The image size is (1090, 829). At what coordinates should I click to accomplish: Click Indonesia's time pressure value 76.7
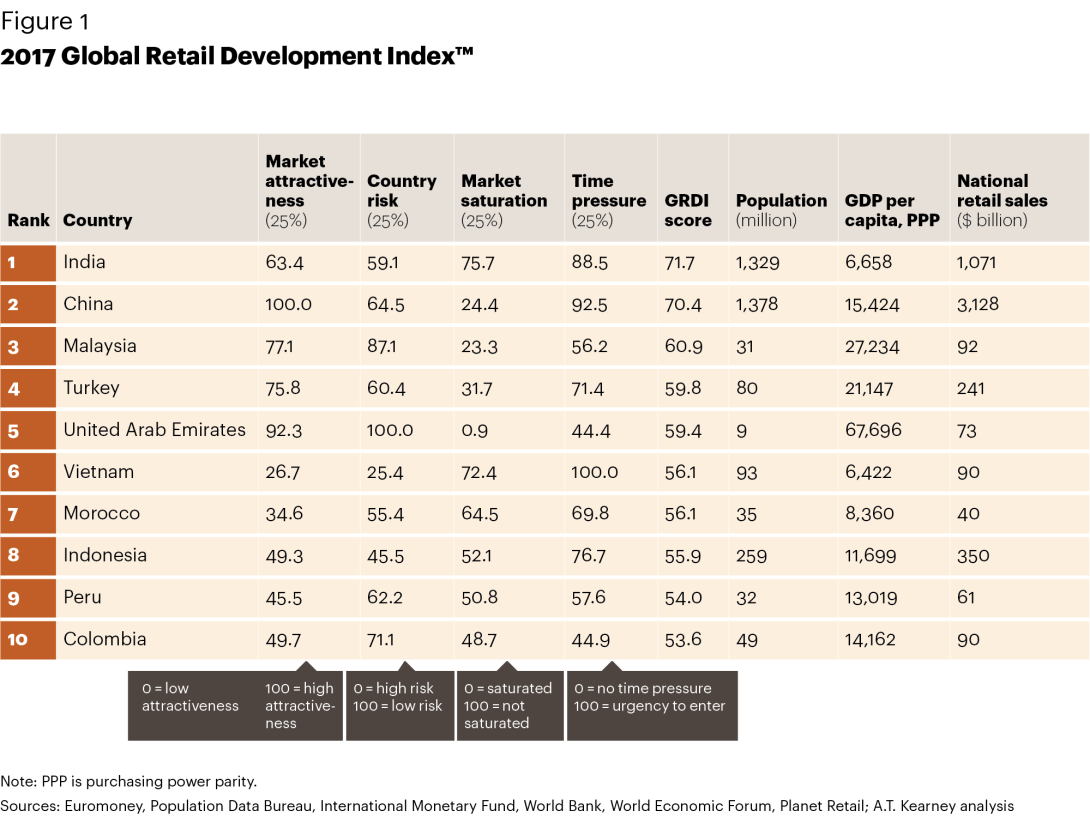pos(589,556)
